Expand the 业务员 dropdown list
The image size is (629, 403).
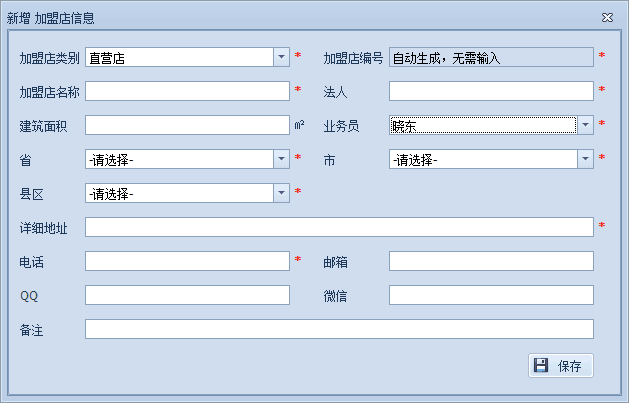[x=585, y=125]
